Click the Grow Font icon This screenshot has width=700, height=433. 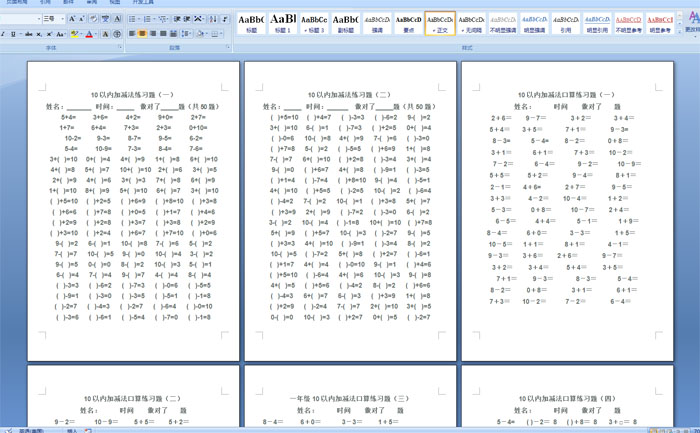72,19
